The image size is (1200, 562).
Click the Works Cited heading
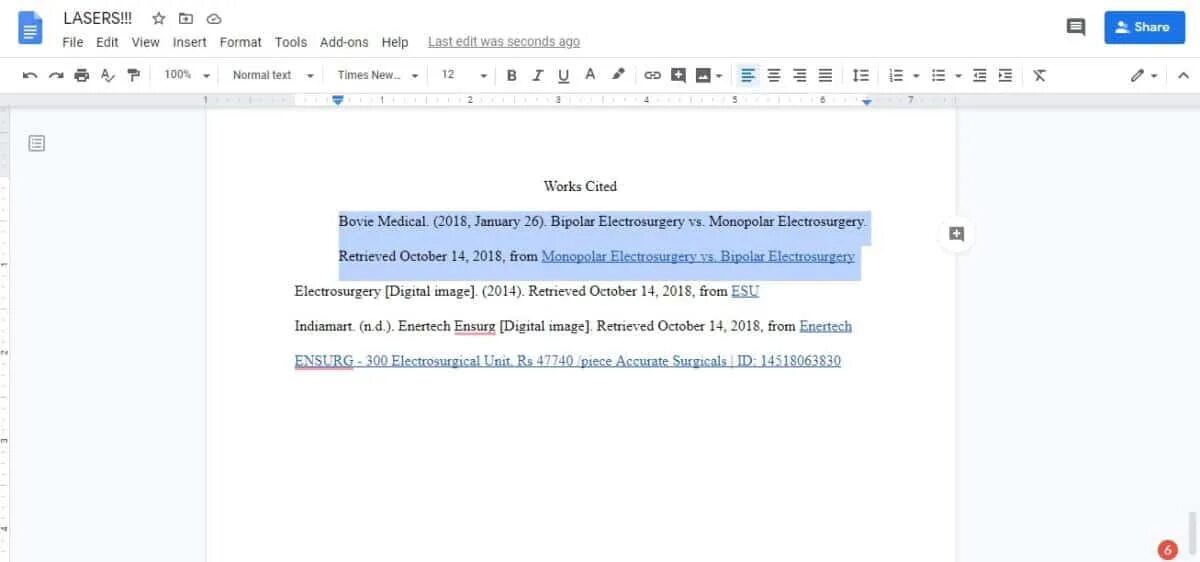click(580, 186)
